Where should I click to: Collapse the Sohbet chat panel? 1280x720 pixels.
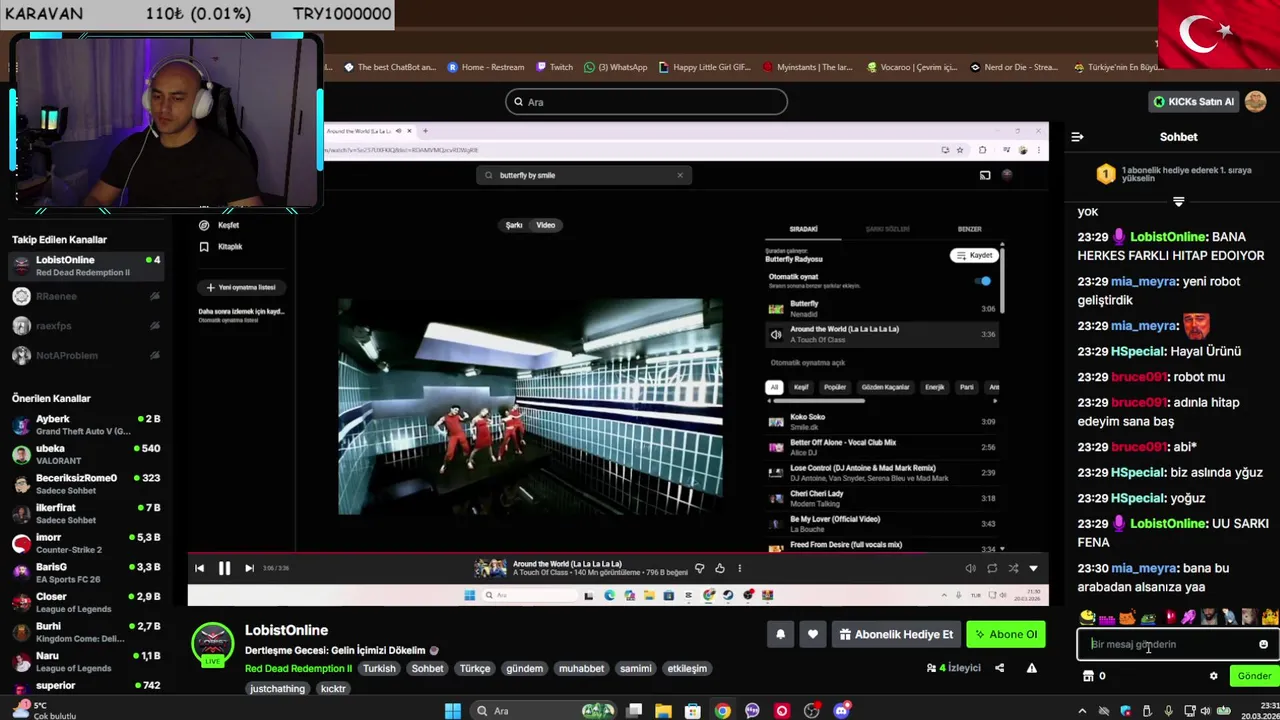[1077, 137]
